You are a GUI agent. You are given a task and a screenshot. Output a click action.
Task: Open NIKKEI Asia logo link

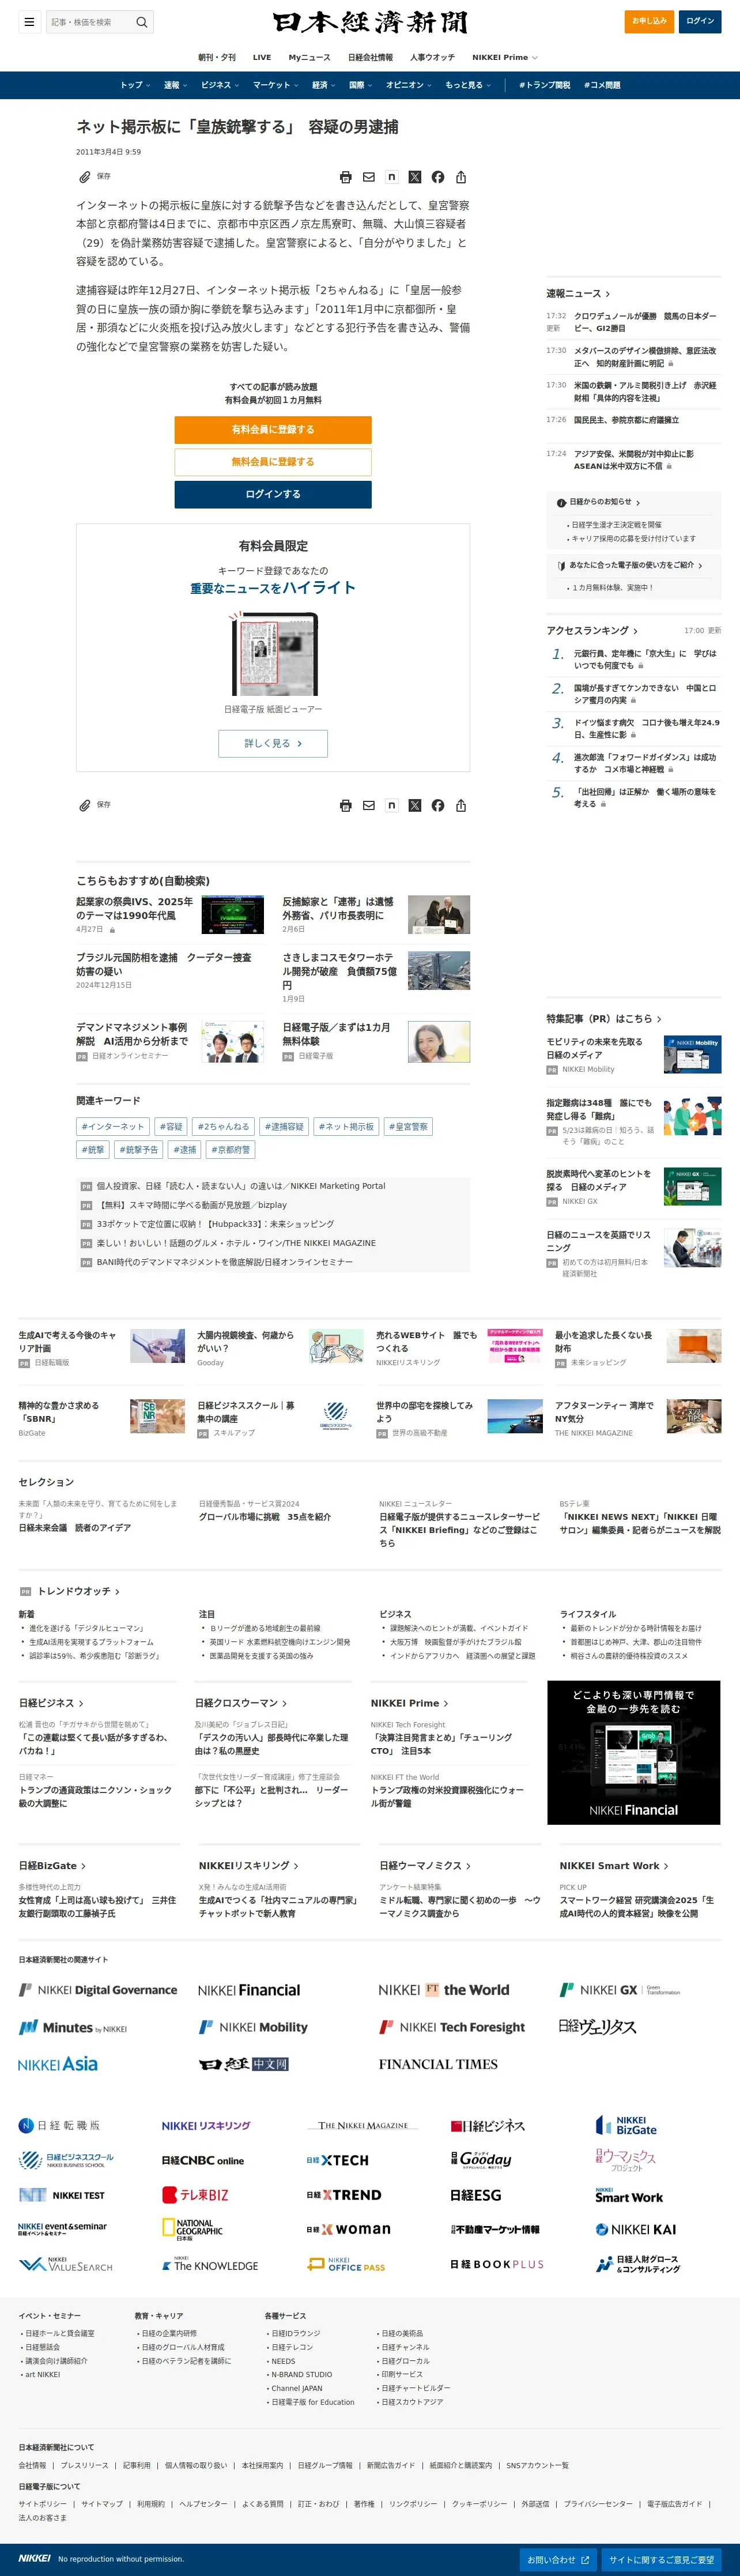click(x=58, y=2064)
